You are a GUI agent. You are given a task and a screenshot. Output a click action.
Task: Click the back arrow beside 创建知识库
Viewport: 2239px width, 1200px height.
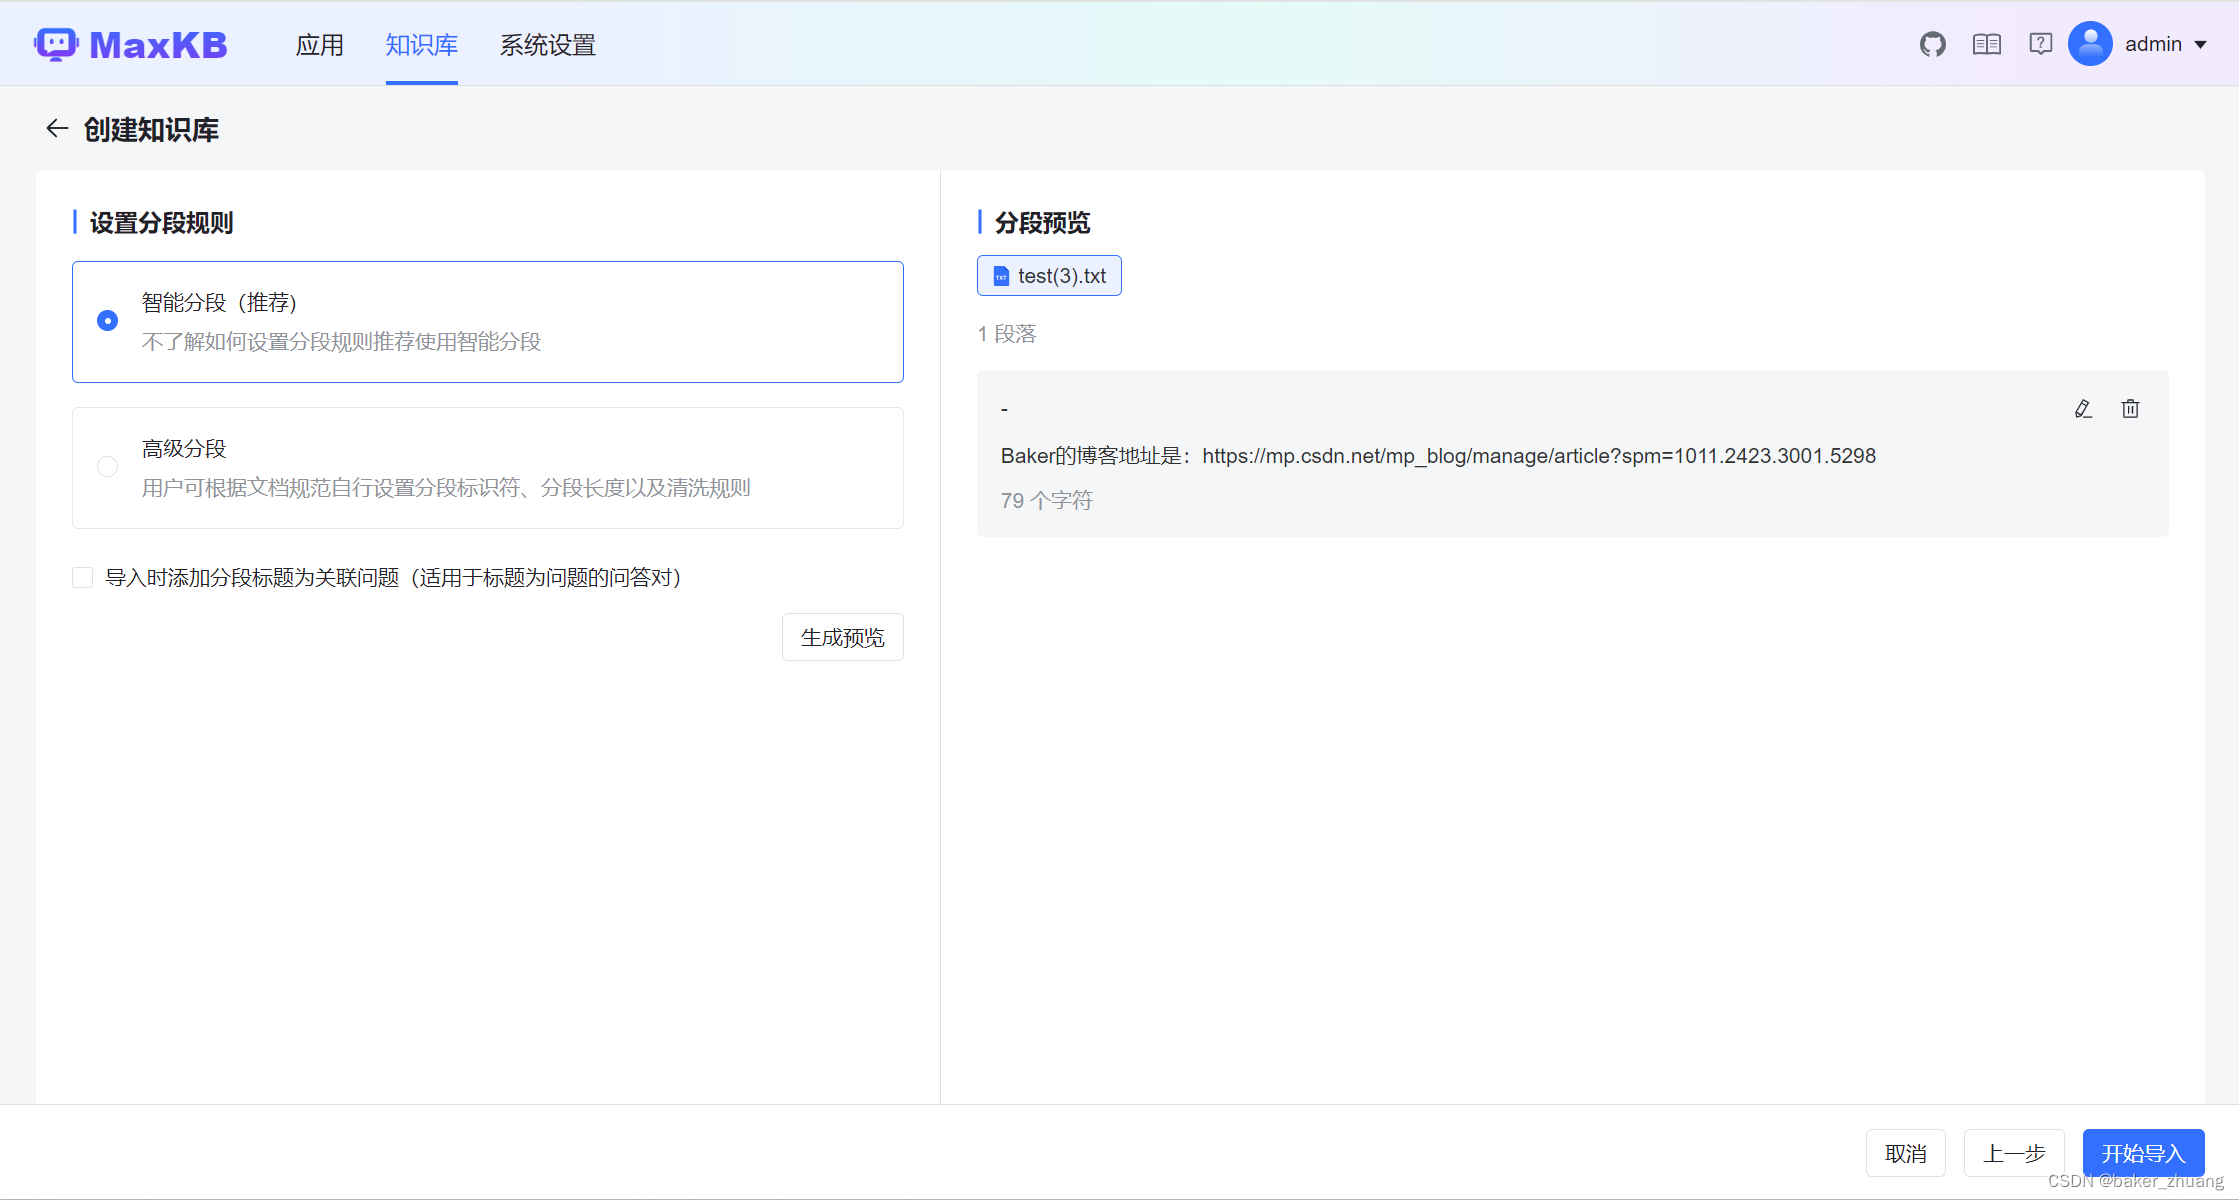(57, 129)
